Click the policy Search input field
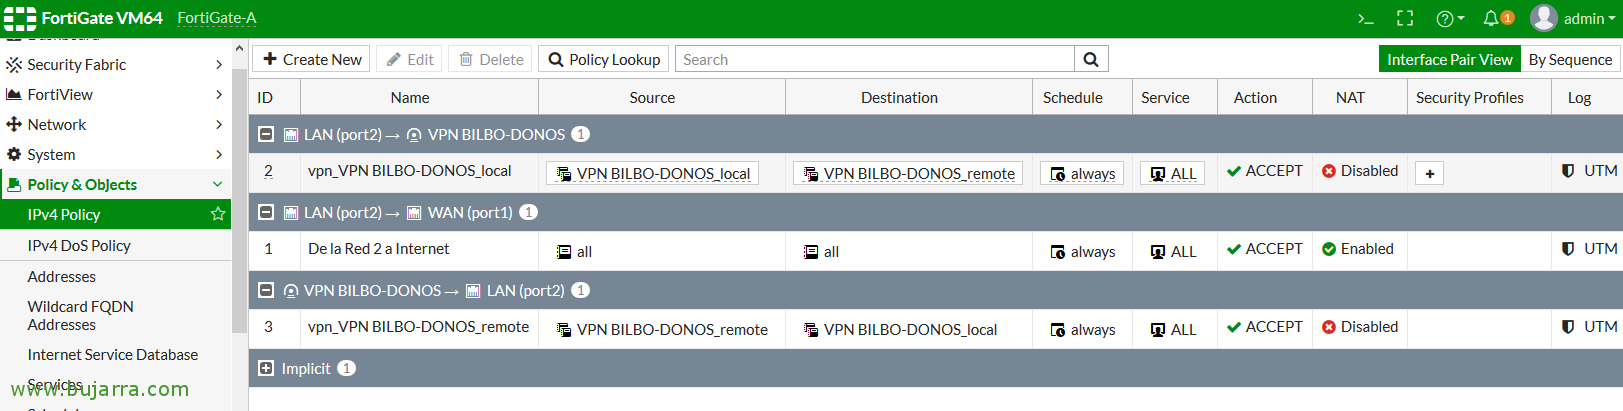 (x=875, y=60)
